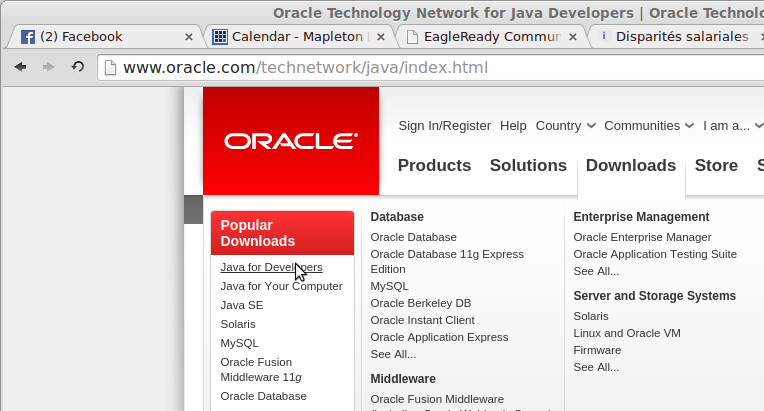Open Oracle Database 11g Express Edition
Image resolution: width=764 pixels, height=411 pixels.
coord(447,262)
